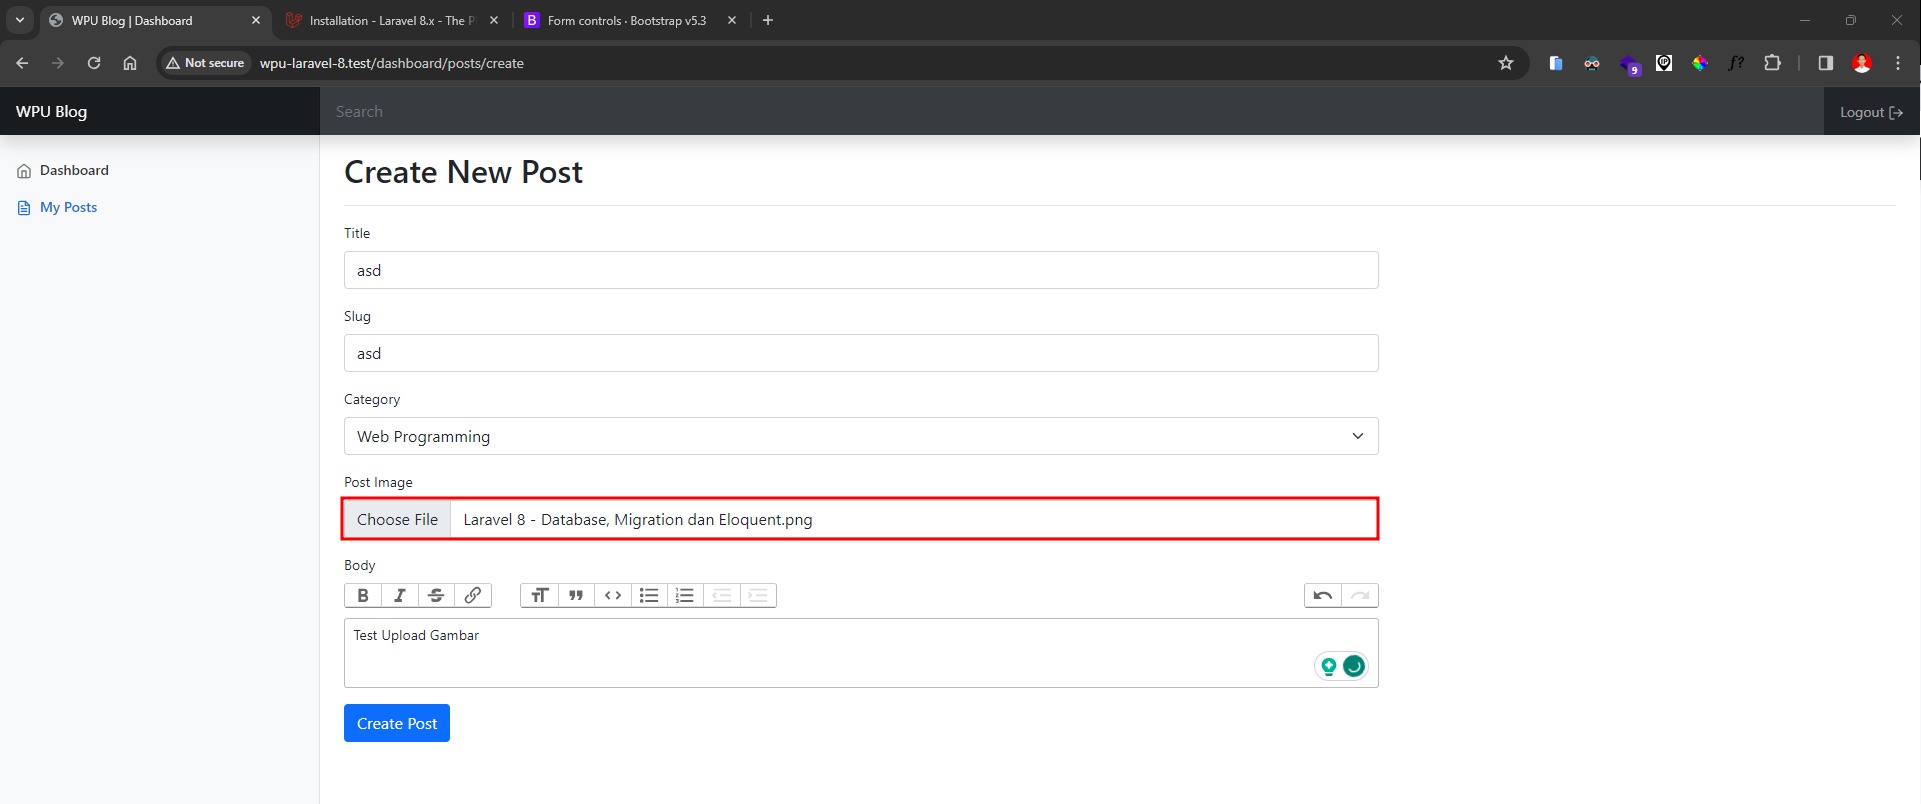Log out using the Logout link
1921x804 pixels.
click(1870, 112)
